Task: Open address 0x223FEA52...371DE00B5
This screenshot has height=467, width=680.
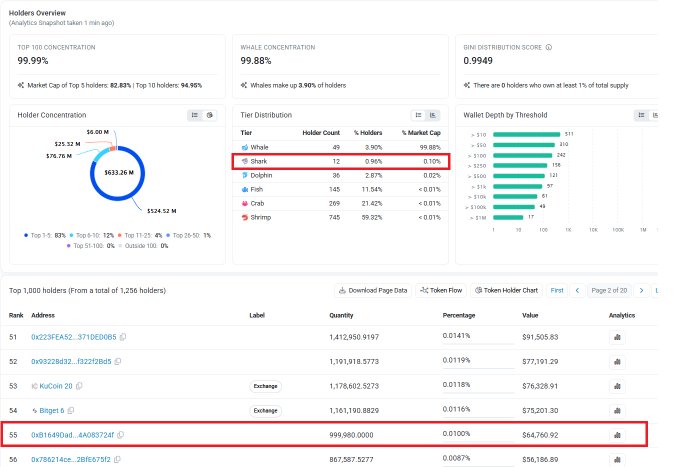Action: (74, 337)
